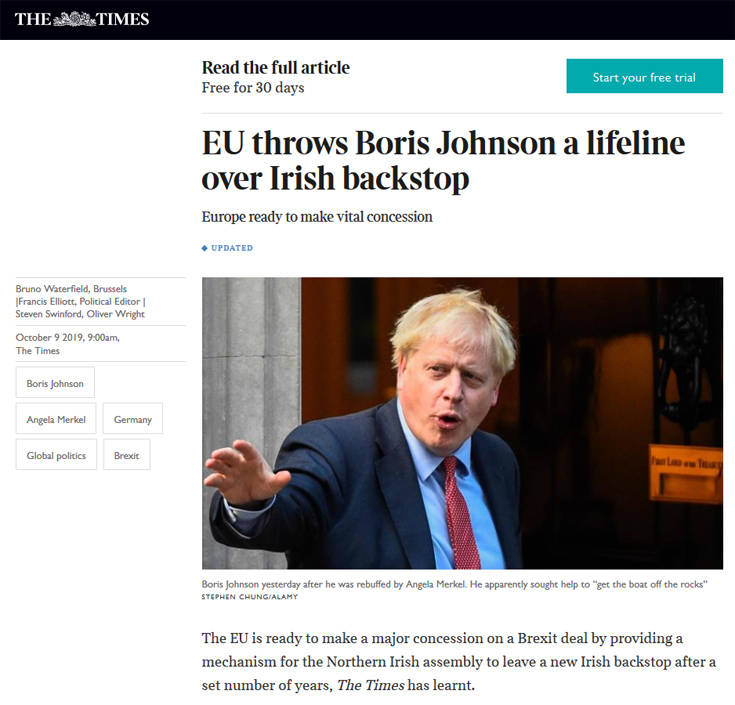Click the Read the full article text
Viewport: 735px width, 705px height.
[276, 68]
